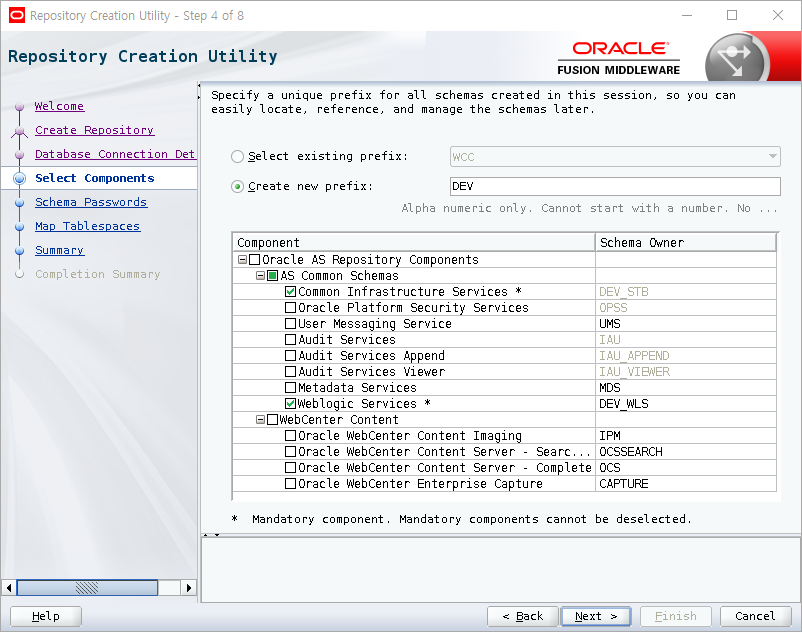Enable Audit Services Viewer checkbox

point(291,371)
